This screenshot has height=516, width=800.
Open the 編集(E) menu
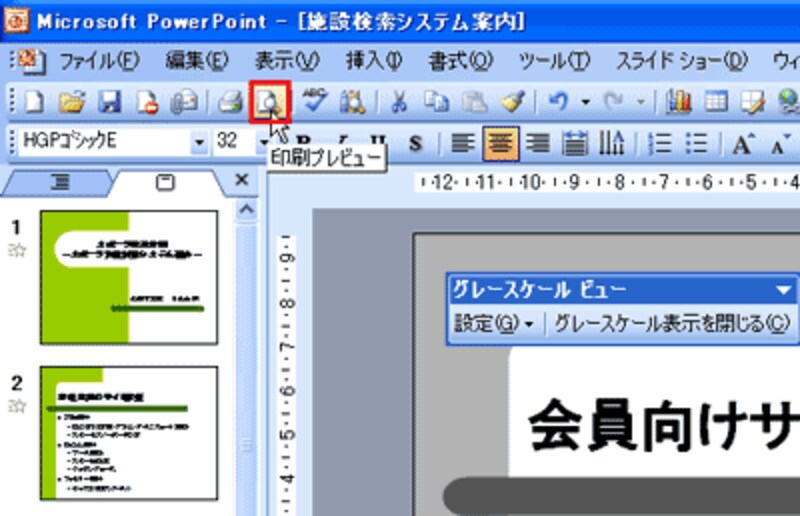point(197,61)
